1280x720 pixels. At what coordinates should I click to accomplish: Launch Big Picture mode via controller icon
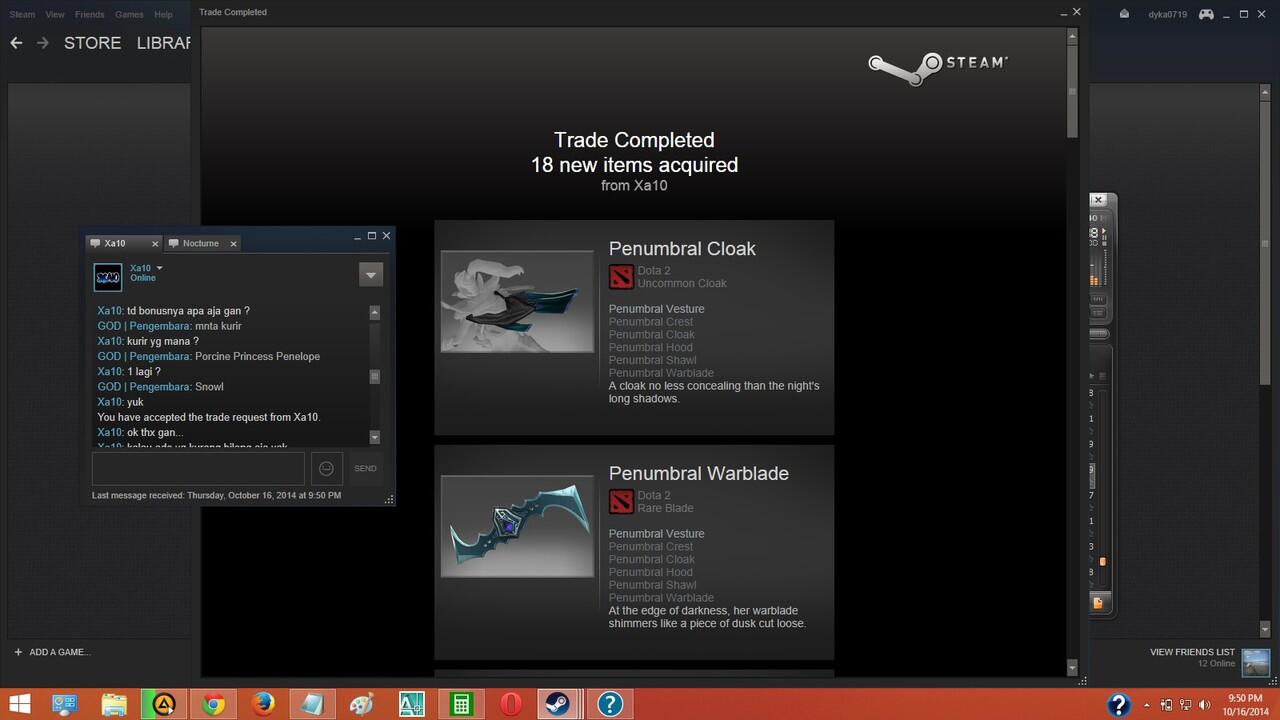(x=1207, y=14)
